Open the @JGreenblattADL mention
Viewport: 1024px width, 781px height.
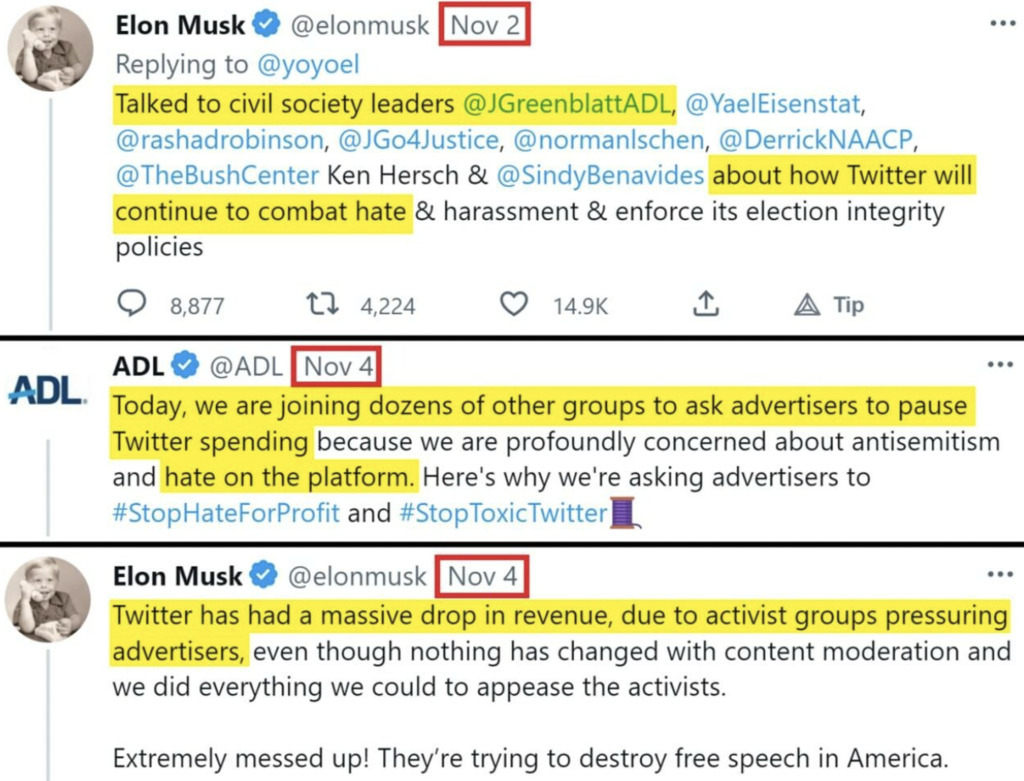pos(570,102)
